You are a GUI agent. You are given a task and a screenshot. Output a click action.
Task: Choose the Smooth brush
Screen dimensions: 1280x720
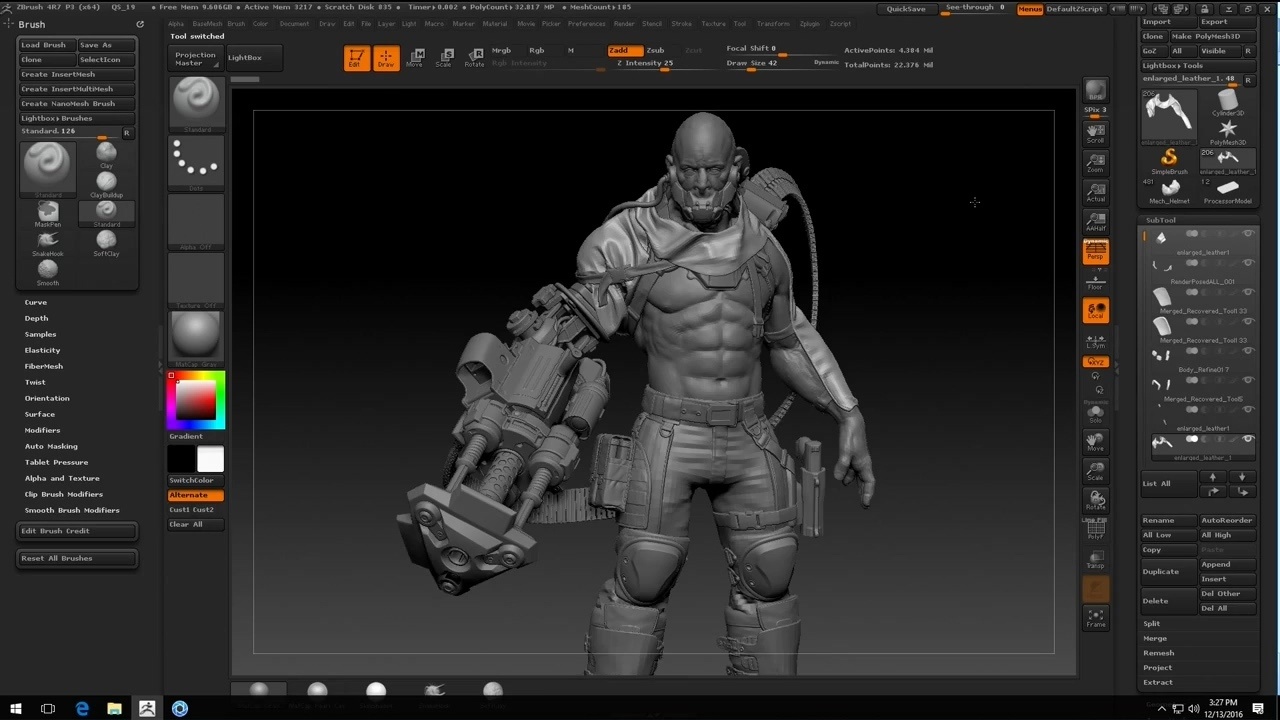click(x=48, y=272)
